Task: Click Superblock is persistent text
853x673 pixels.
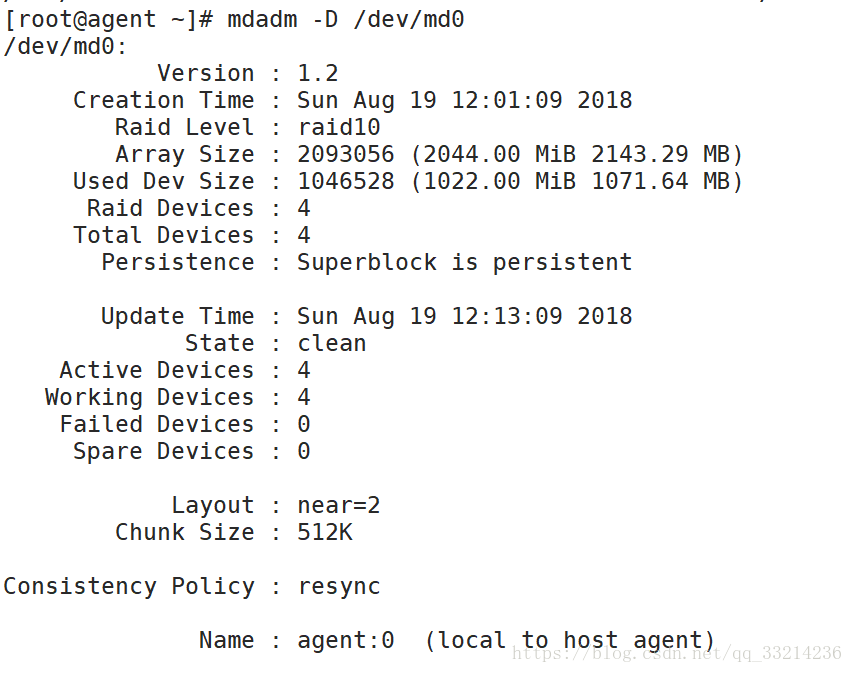Action: (x=465, y=262)
